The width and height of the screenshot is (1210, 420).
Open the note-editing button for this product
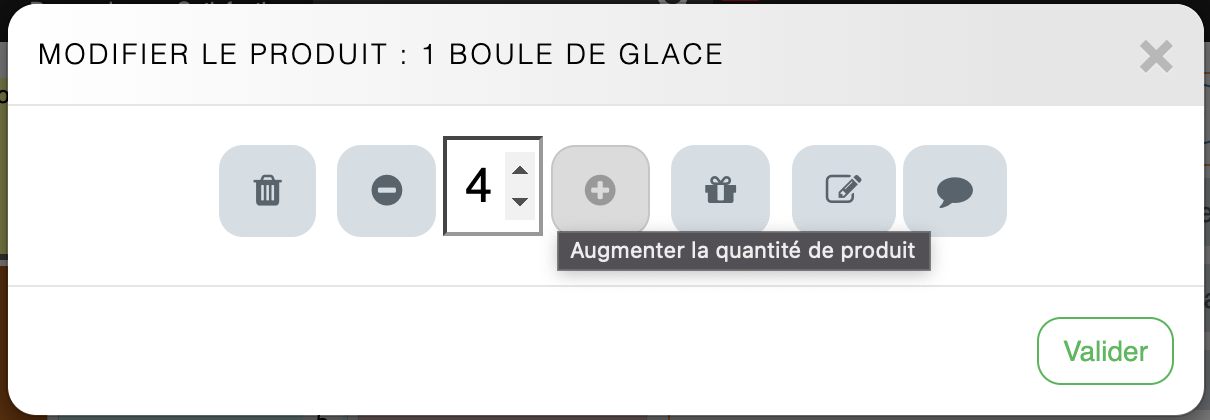[x=843, y=191]
